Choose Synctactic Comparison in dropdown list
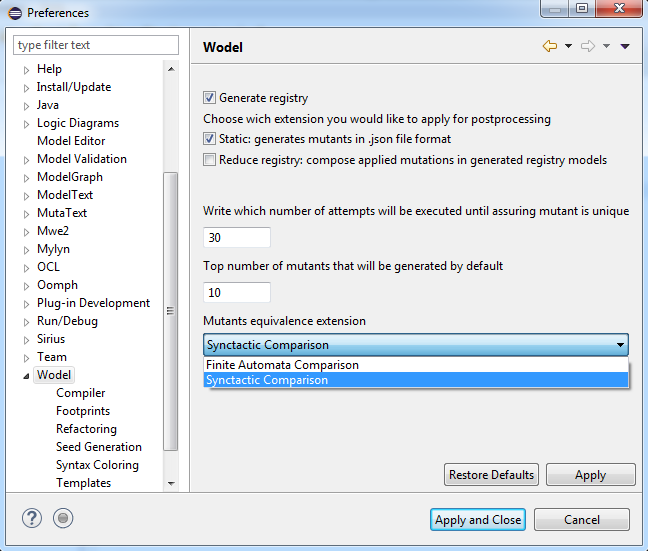 point(416,380)
